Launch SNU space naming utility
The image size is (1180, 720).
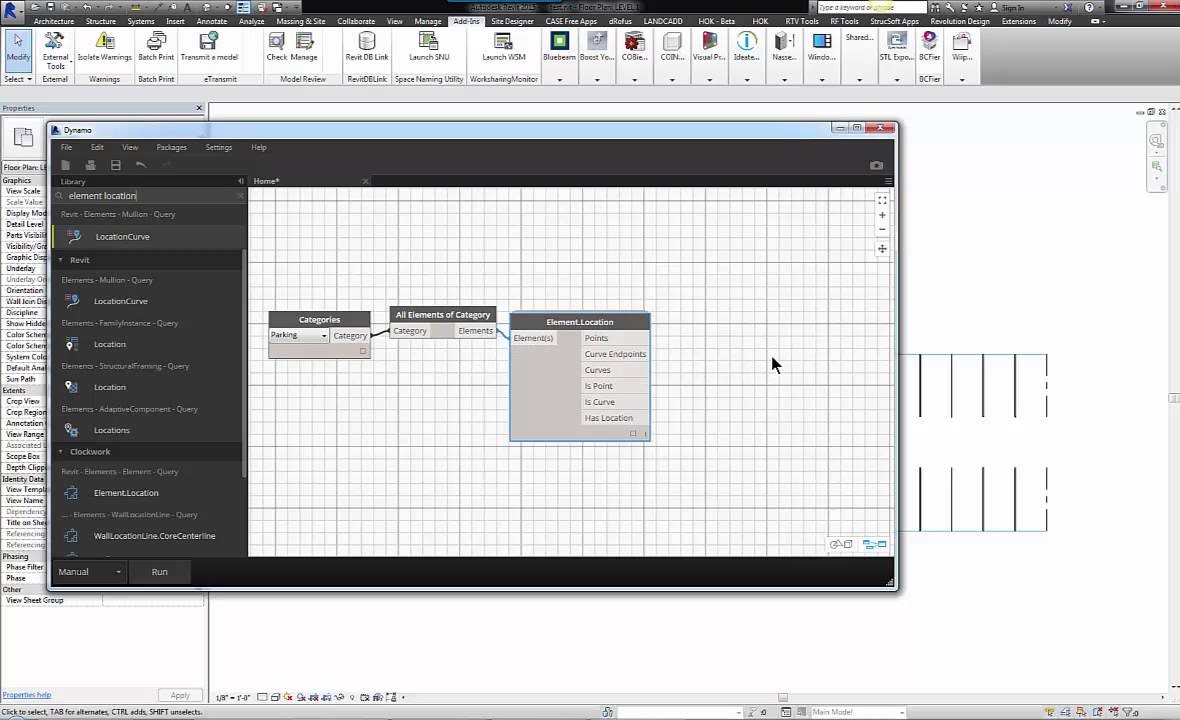(x=429, y=47)
